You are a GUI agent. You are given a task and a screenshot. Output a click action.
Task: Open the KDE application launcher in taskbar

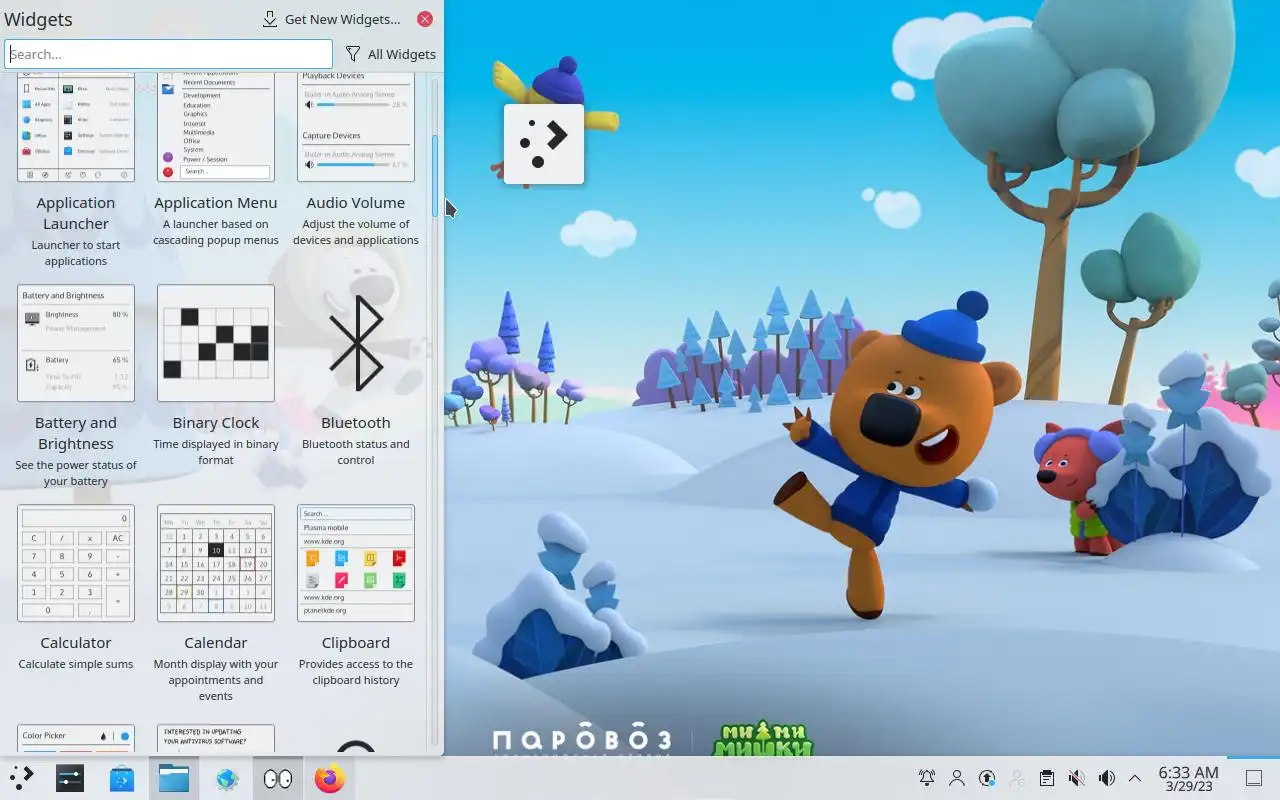tap(21, 778)
